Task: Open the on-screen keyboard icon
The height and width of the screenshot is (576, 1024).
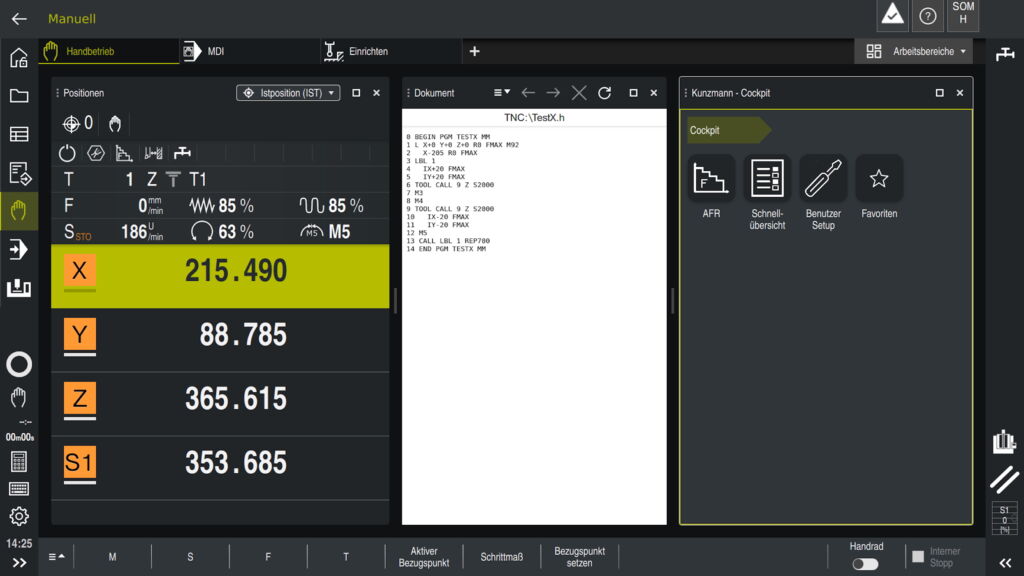Action: click(x=19, y=488)
